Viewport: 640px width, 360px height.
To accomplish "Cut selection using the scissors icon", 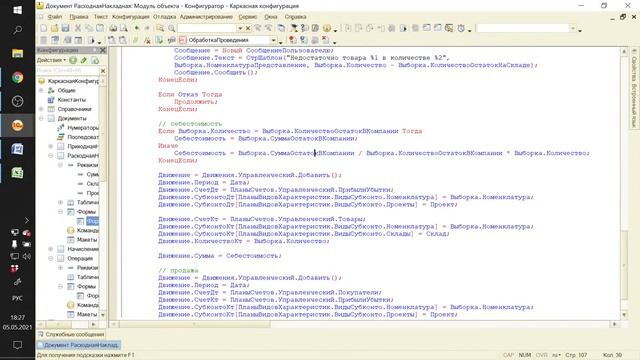I will 78,28.
